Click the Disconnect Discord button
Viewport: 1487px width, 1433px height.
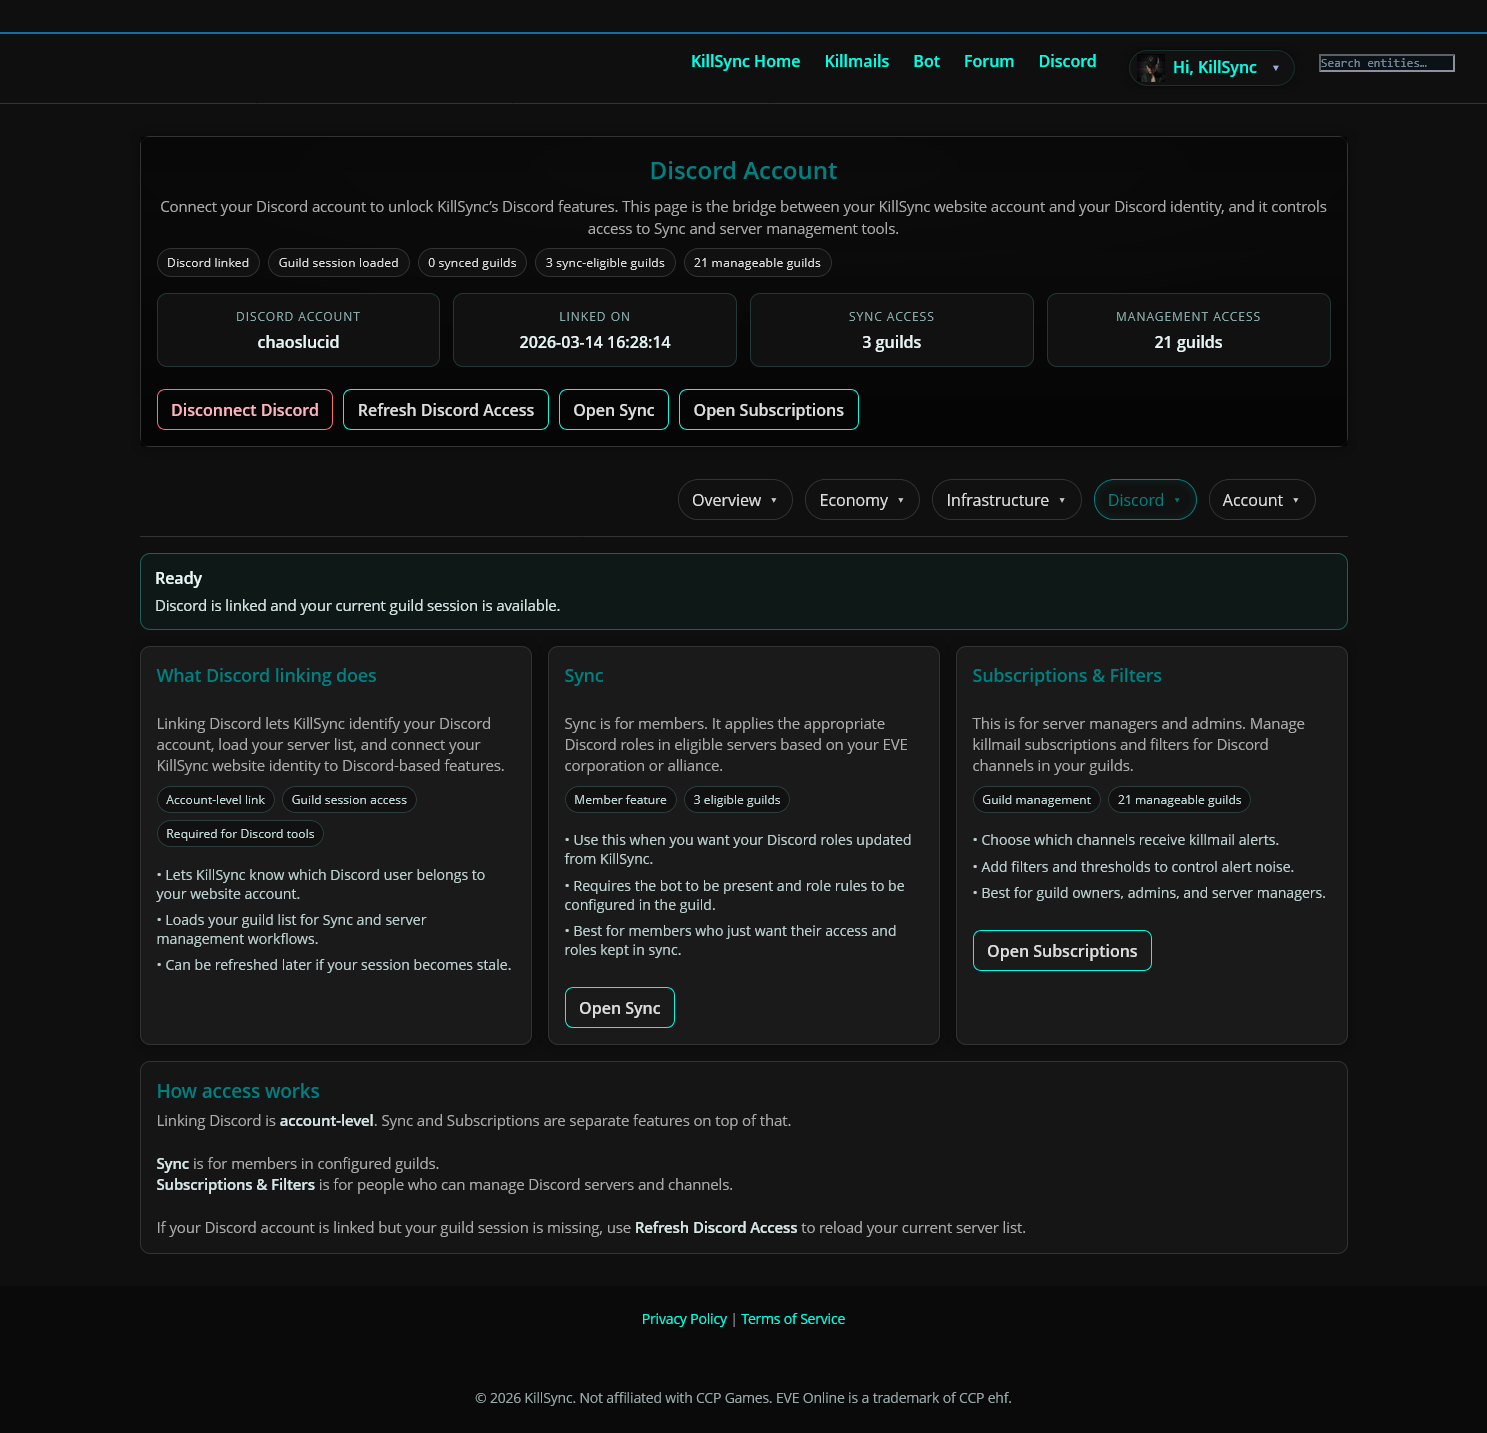[244, 410]
